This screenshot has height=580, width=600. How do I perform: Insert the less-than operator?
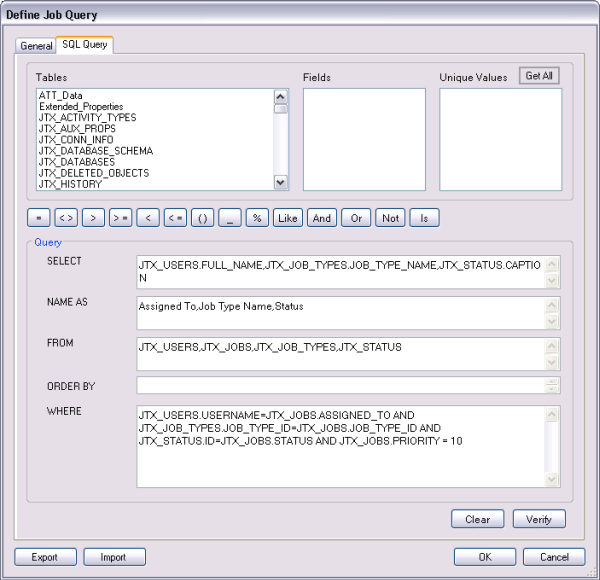tap(148, 218)
